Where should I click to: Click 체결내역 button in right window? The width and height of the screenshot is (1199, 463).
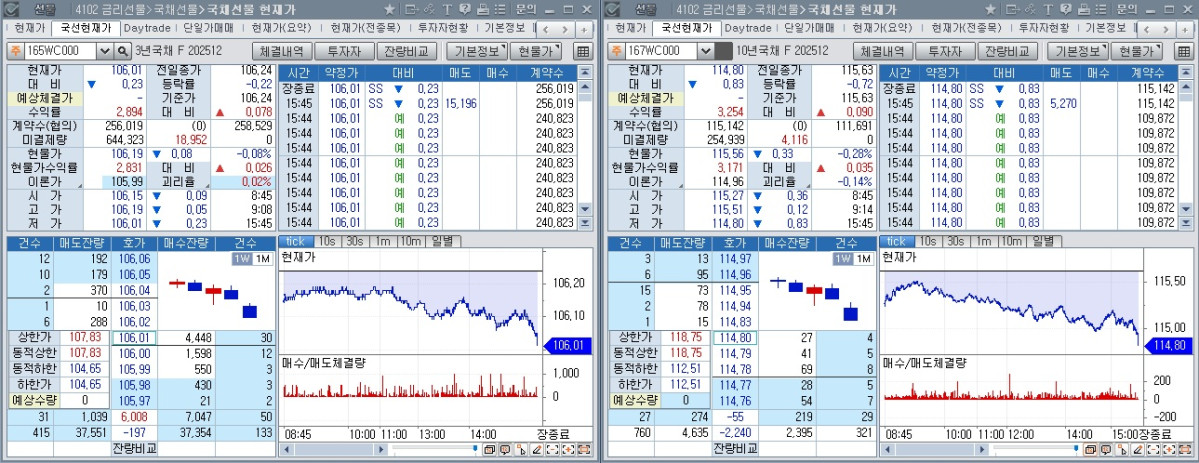[x=883, y=51]
